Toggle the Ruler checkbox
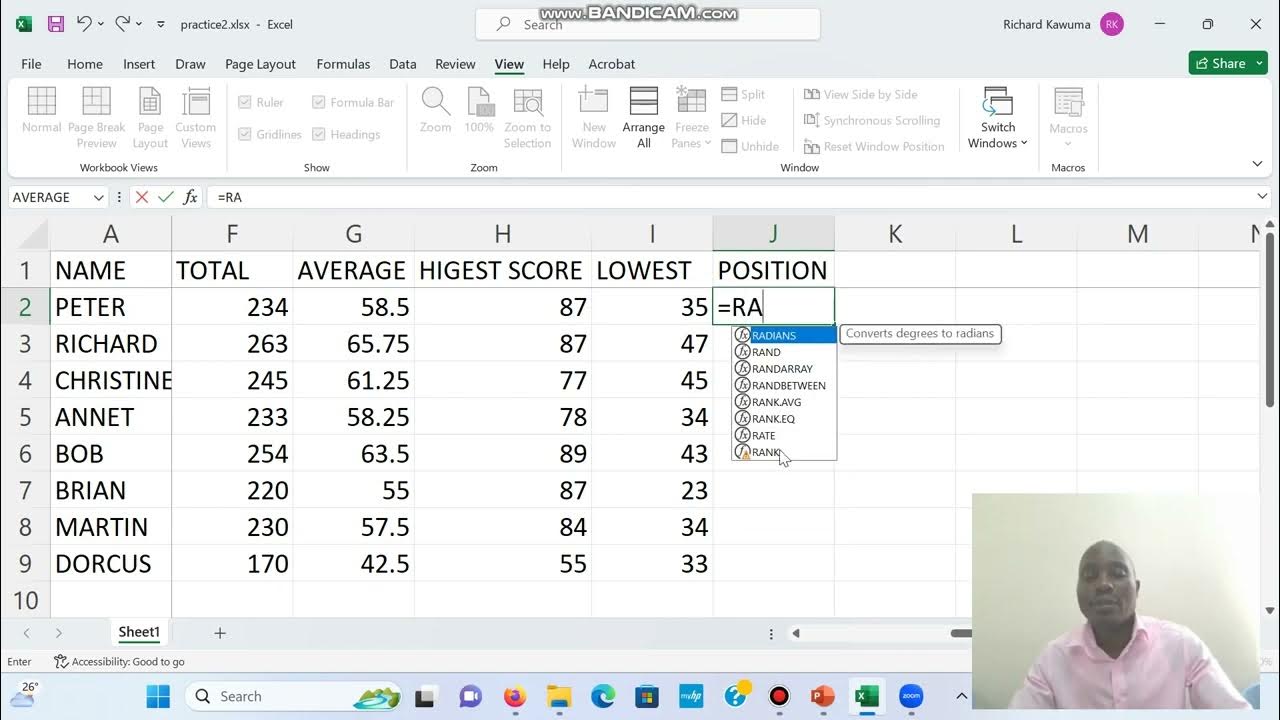This screenshot has width=1280, height=720. [245, 102]
